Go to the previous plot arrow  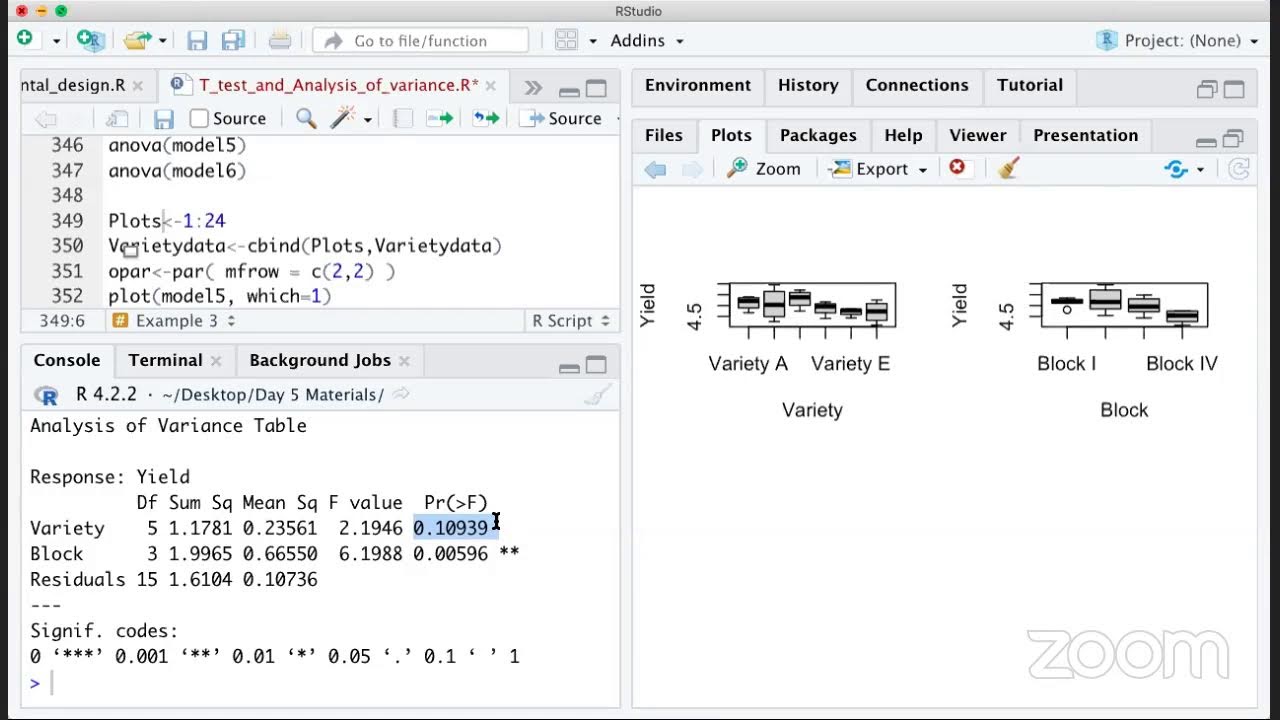pyautogui.click(x=656, y=169)
